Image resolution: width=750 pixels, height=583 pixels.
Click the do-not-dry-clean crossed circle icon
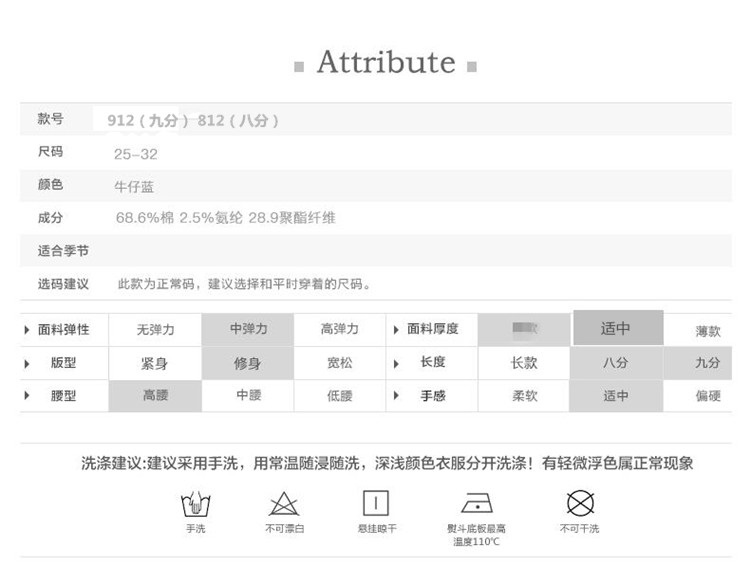point(580,503)
